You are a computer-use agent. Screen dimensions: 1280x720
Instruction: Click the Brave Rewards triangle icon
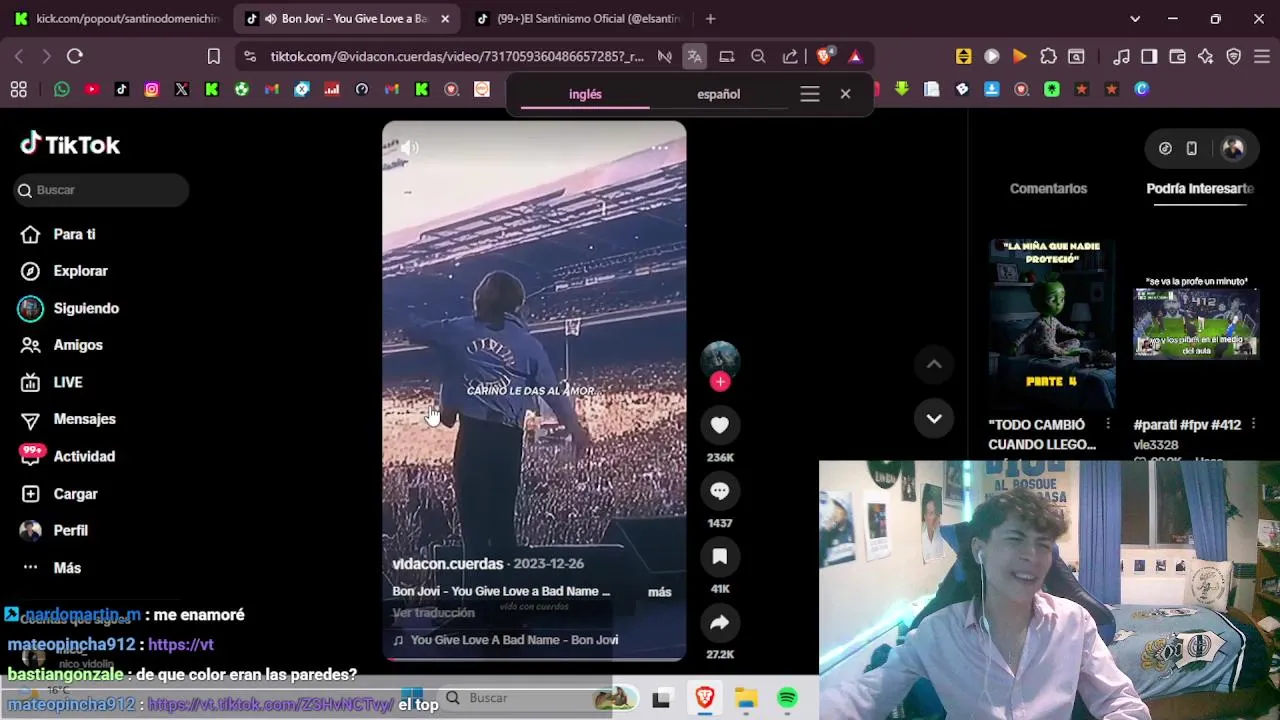855,56
